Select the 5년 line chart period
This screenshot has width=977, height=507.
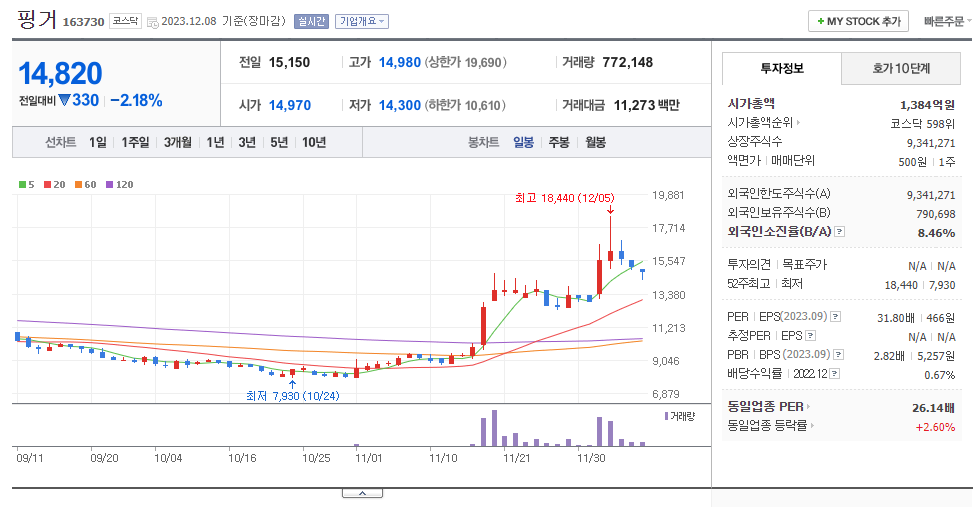tap(279, 143)
